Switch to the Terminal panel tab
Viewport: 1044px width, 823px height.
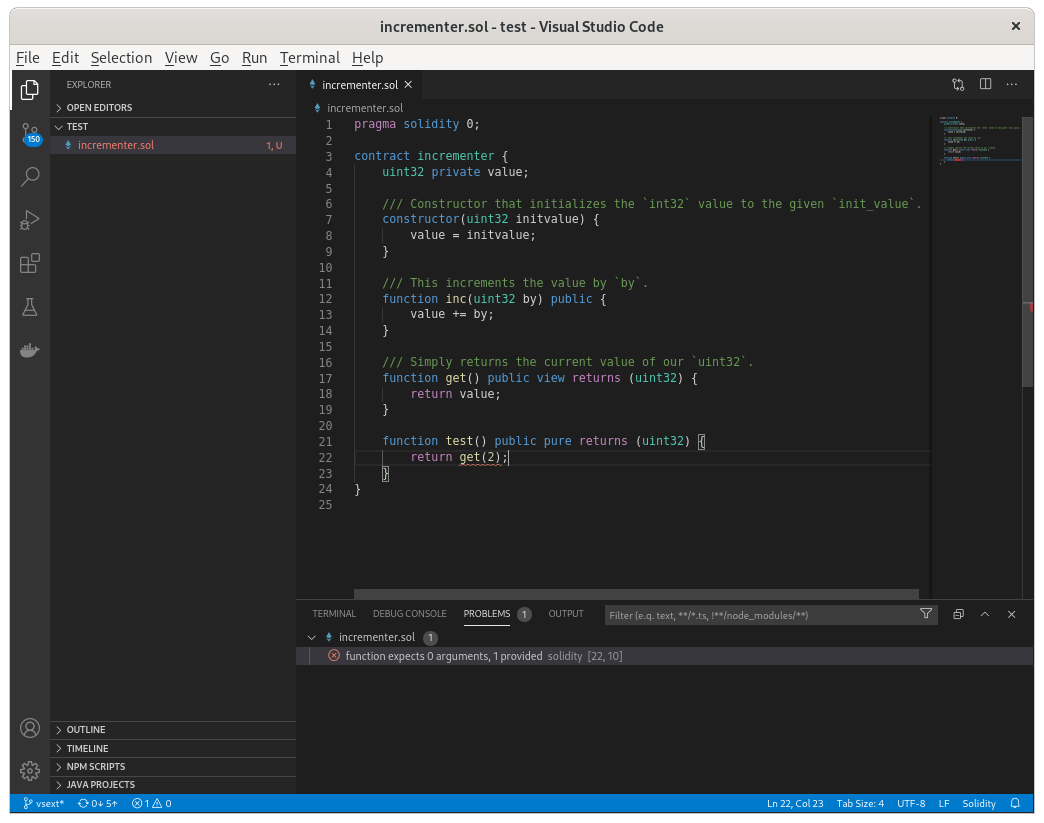(x=334, y=614)
